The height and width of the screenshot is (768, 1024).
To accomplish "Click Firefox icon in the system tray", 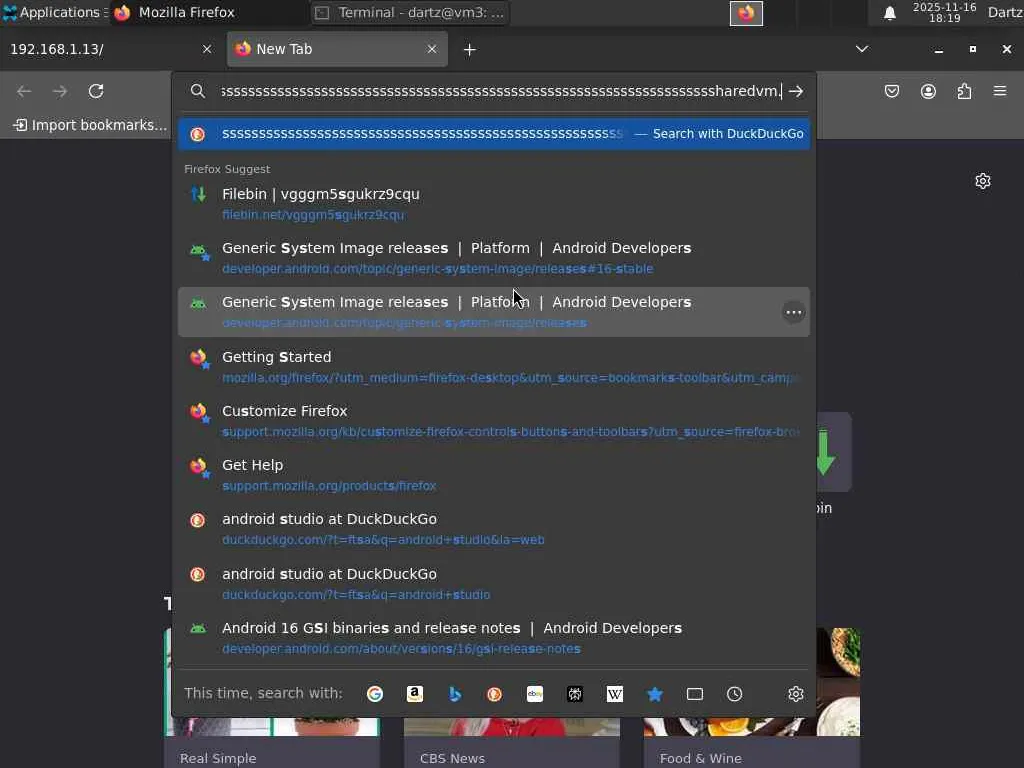I will 746,13.
